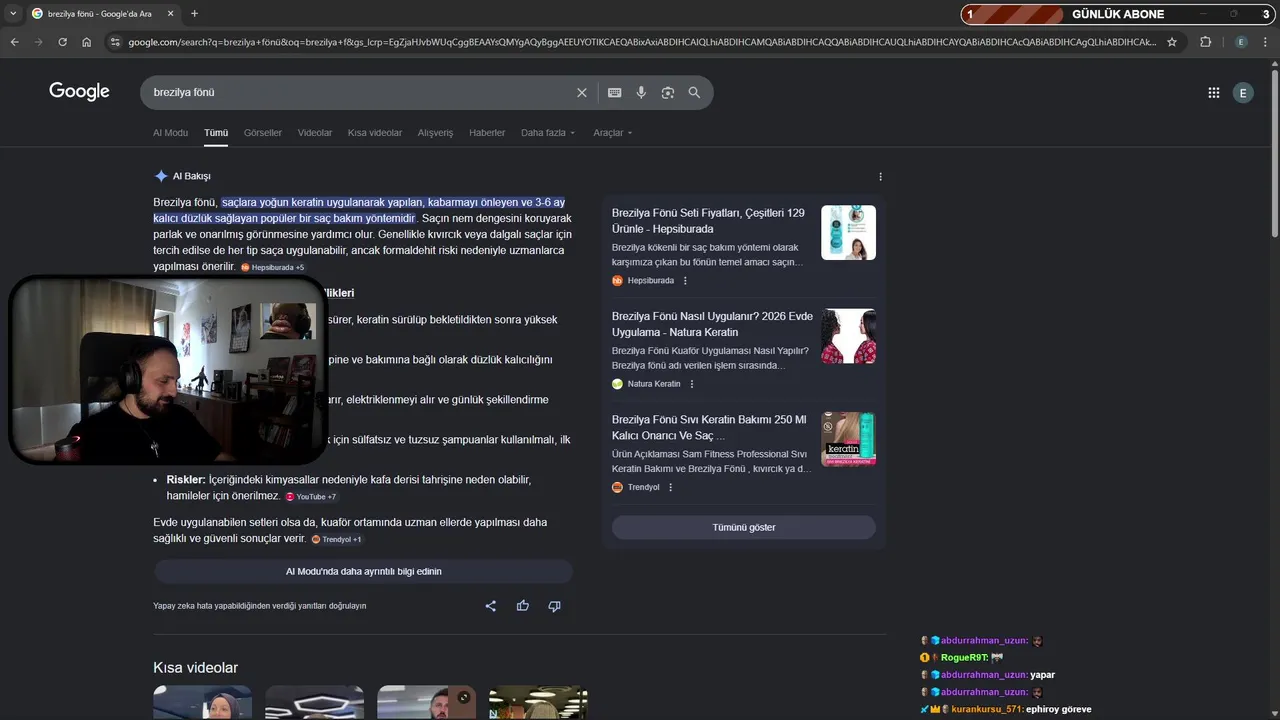Clear the search box with X
Viewport: 1280px width, 720px height.
point(582,92)
